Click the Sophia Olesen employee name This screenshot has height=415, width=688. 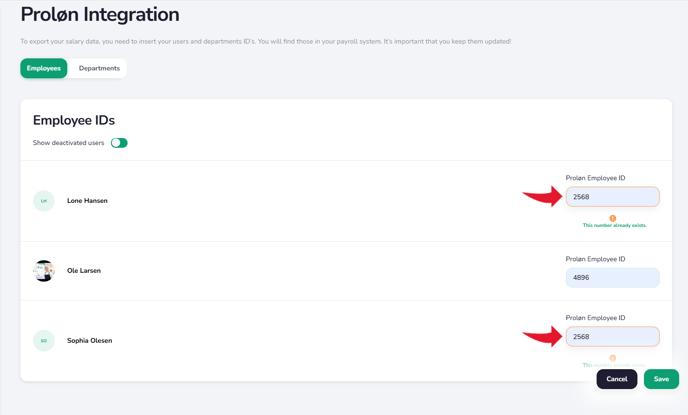[89, 341]
